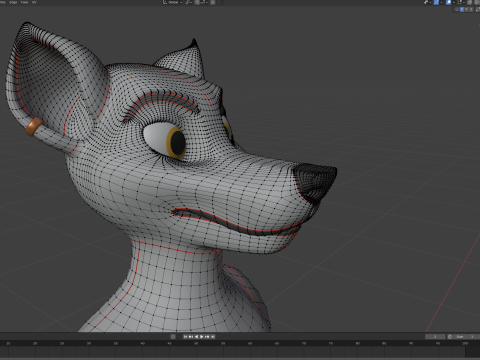Toggle proportional editing in the header

pos(212,2)
